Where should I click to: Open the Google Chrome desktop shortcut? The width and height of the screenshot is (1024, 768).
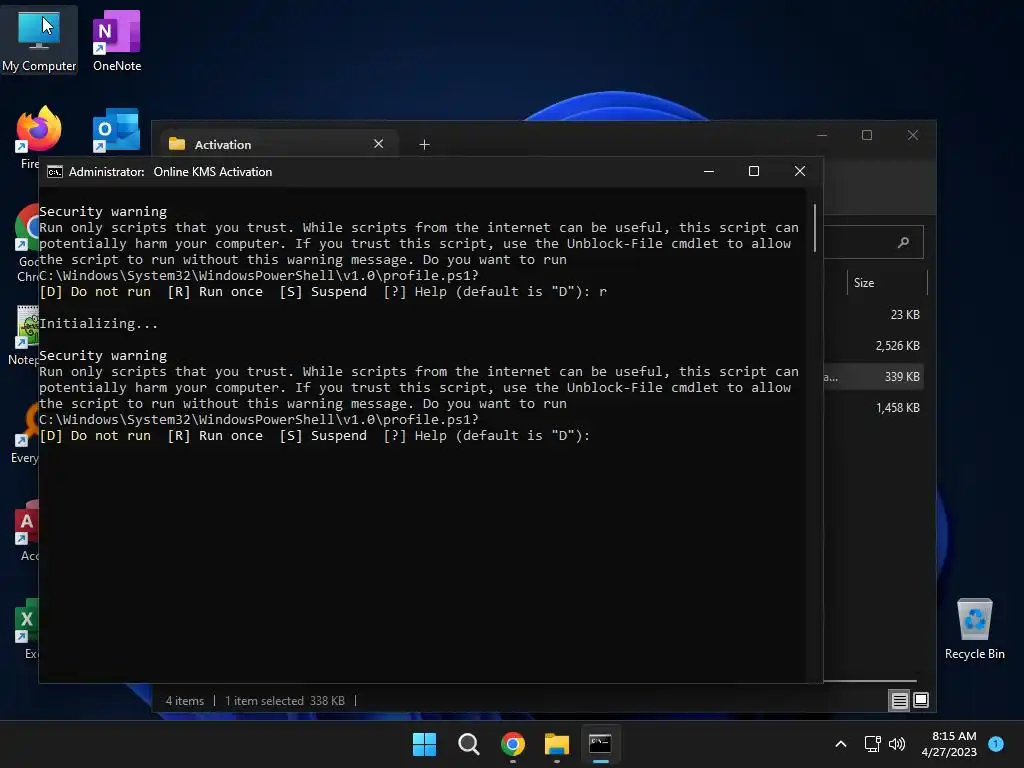click(x=27, y=242)
